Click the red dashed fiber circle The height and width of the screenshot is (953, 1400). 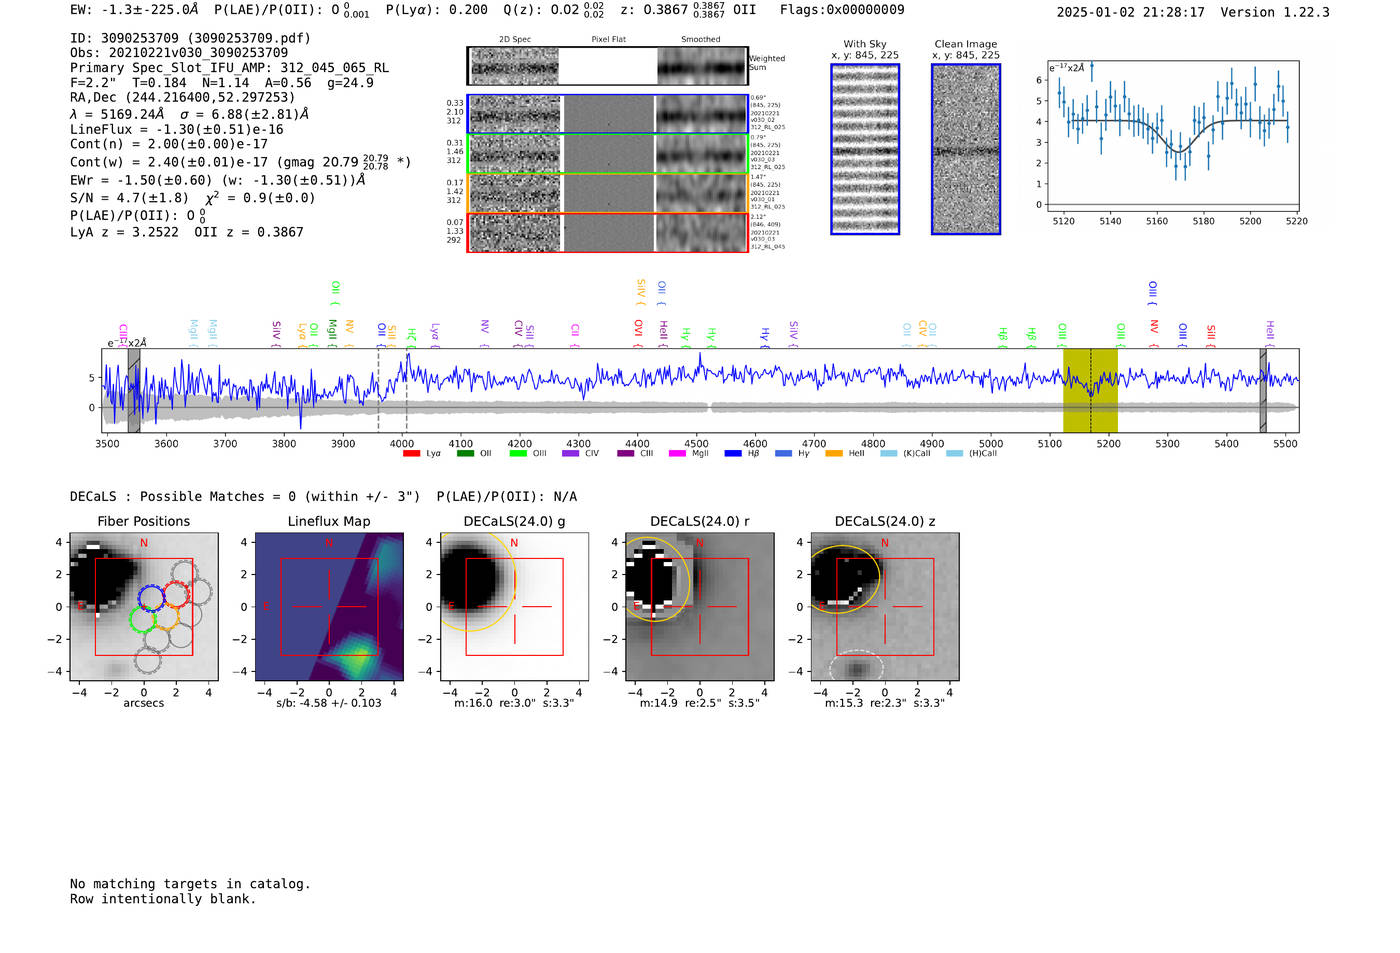176,594
